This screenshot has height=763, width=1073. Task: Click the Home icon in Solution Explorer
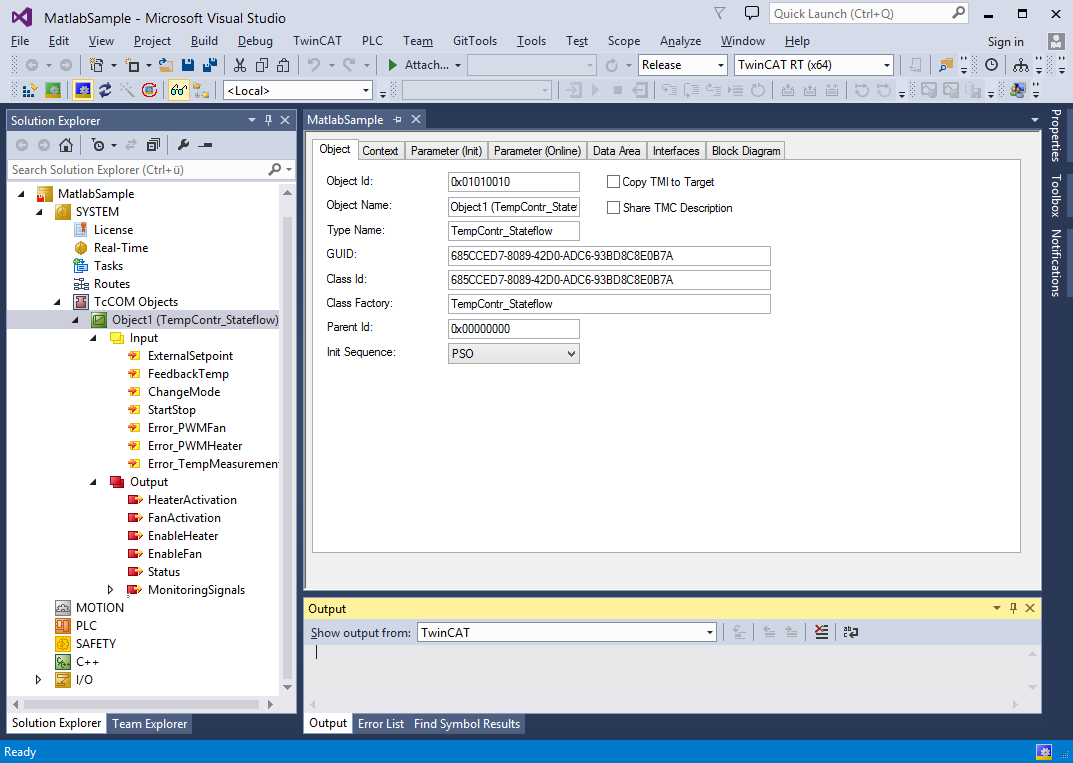pyautogui.click(x=66, y=145)
